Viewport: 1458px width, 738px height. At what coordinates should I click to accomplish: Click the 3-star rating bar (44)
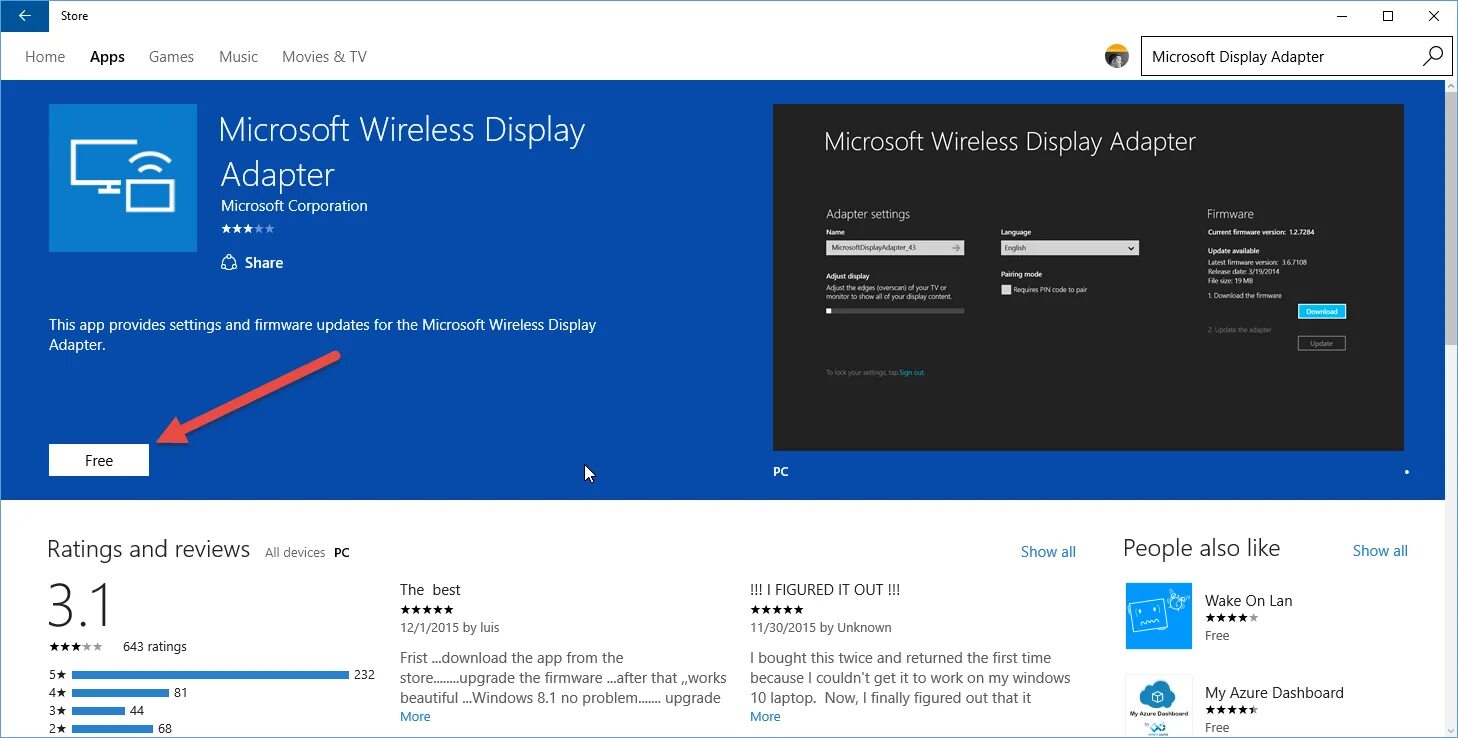pyautogui.click(x=98, y=711)
